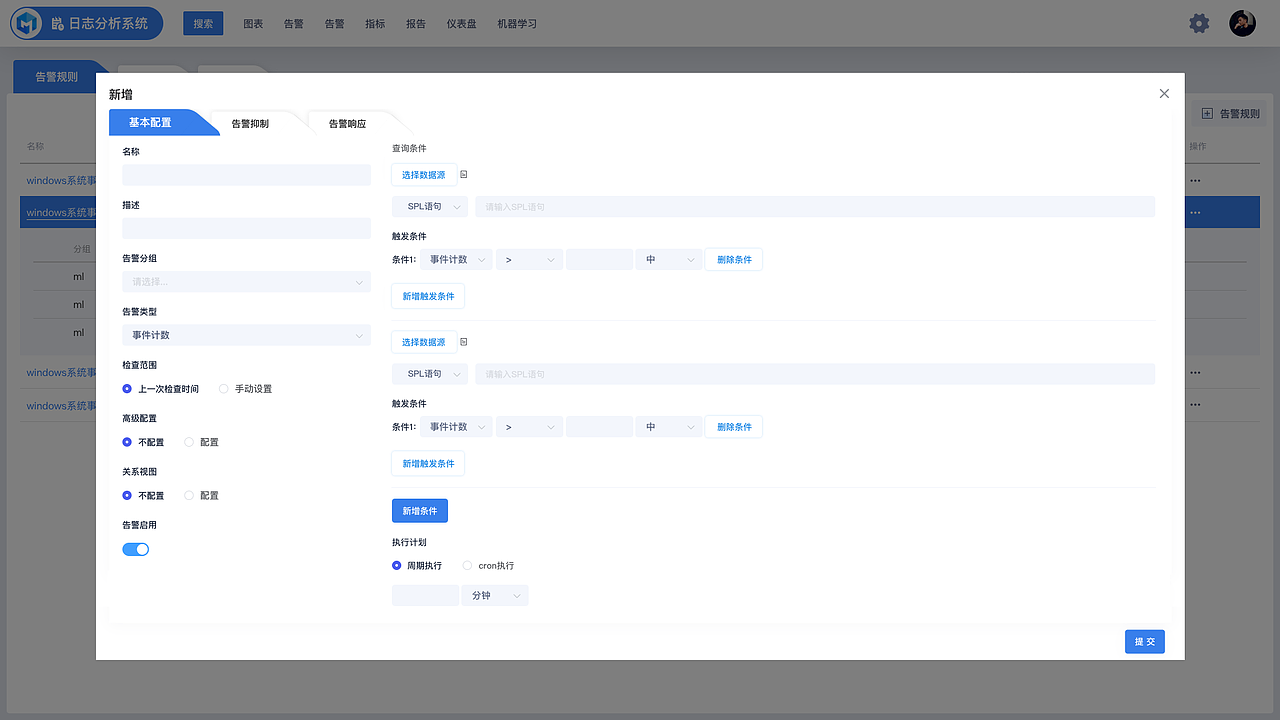
Task: Click the icon beside the first 选择数据源
Action: pos(464,175)
